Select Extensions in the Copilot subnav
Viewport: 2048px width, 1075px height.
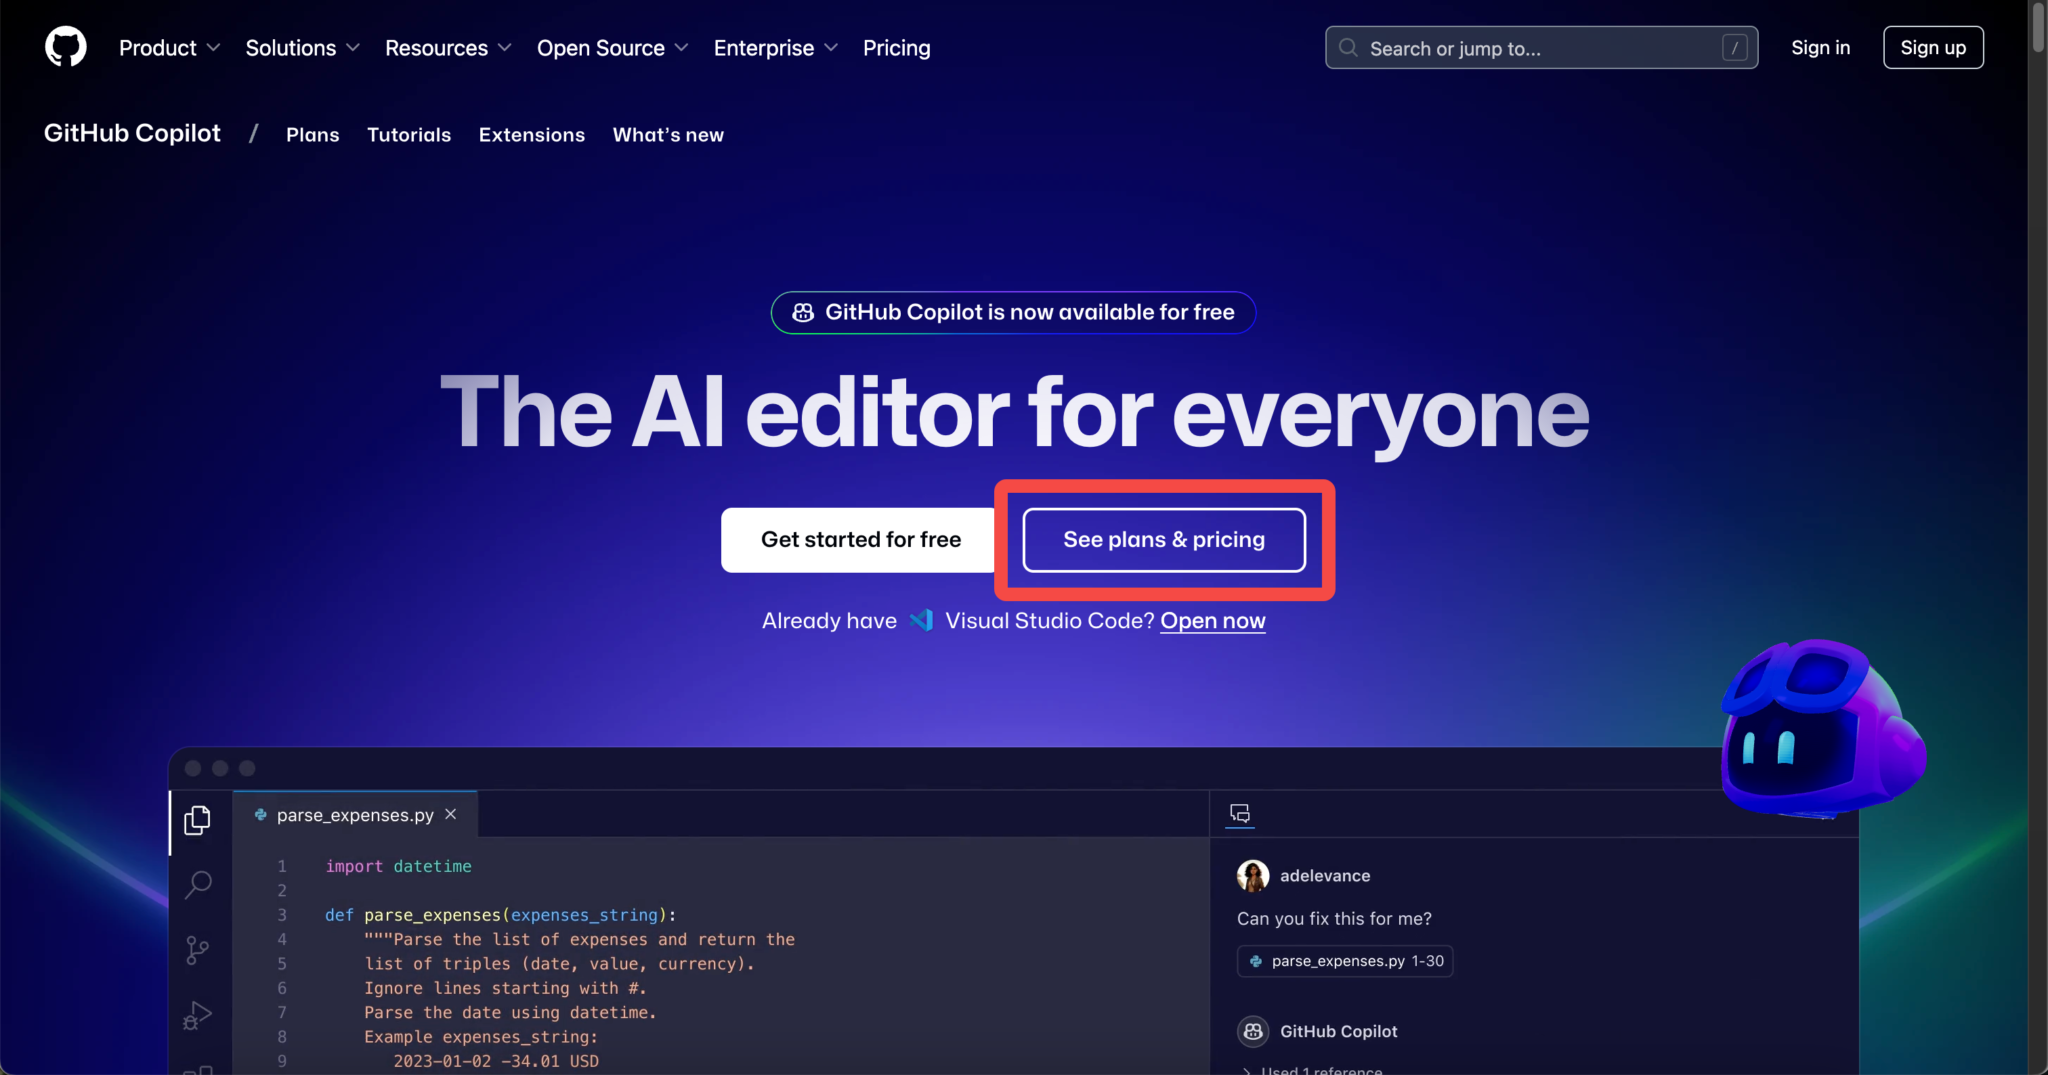pos(531,134)
